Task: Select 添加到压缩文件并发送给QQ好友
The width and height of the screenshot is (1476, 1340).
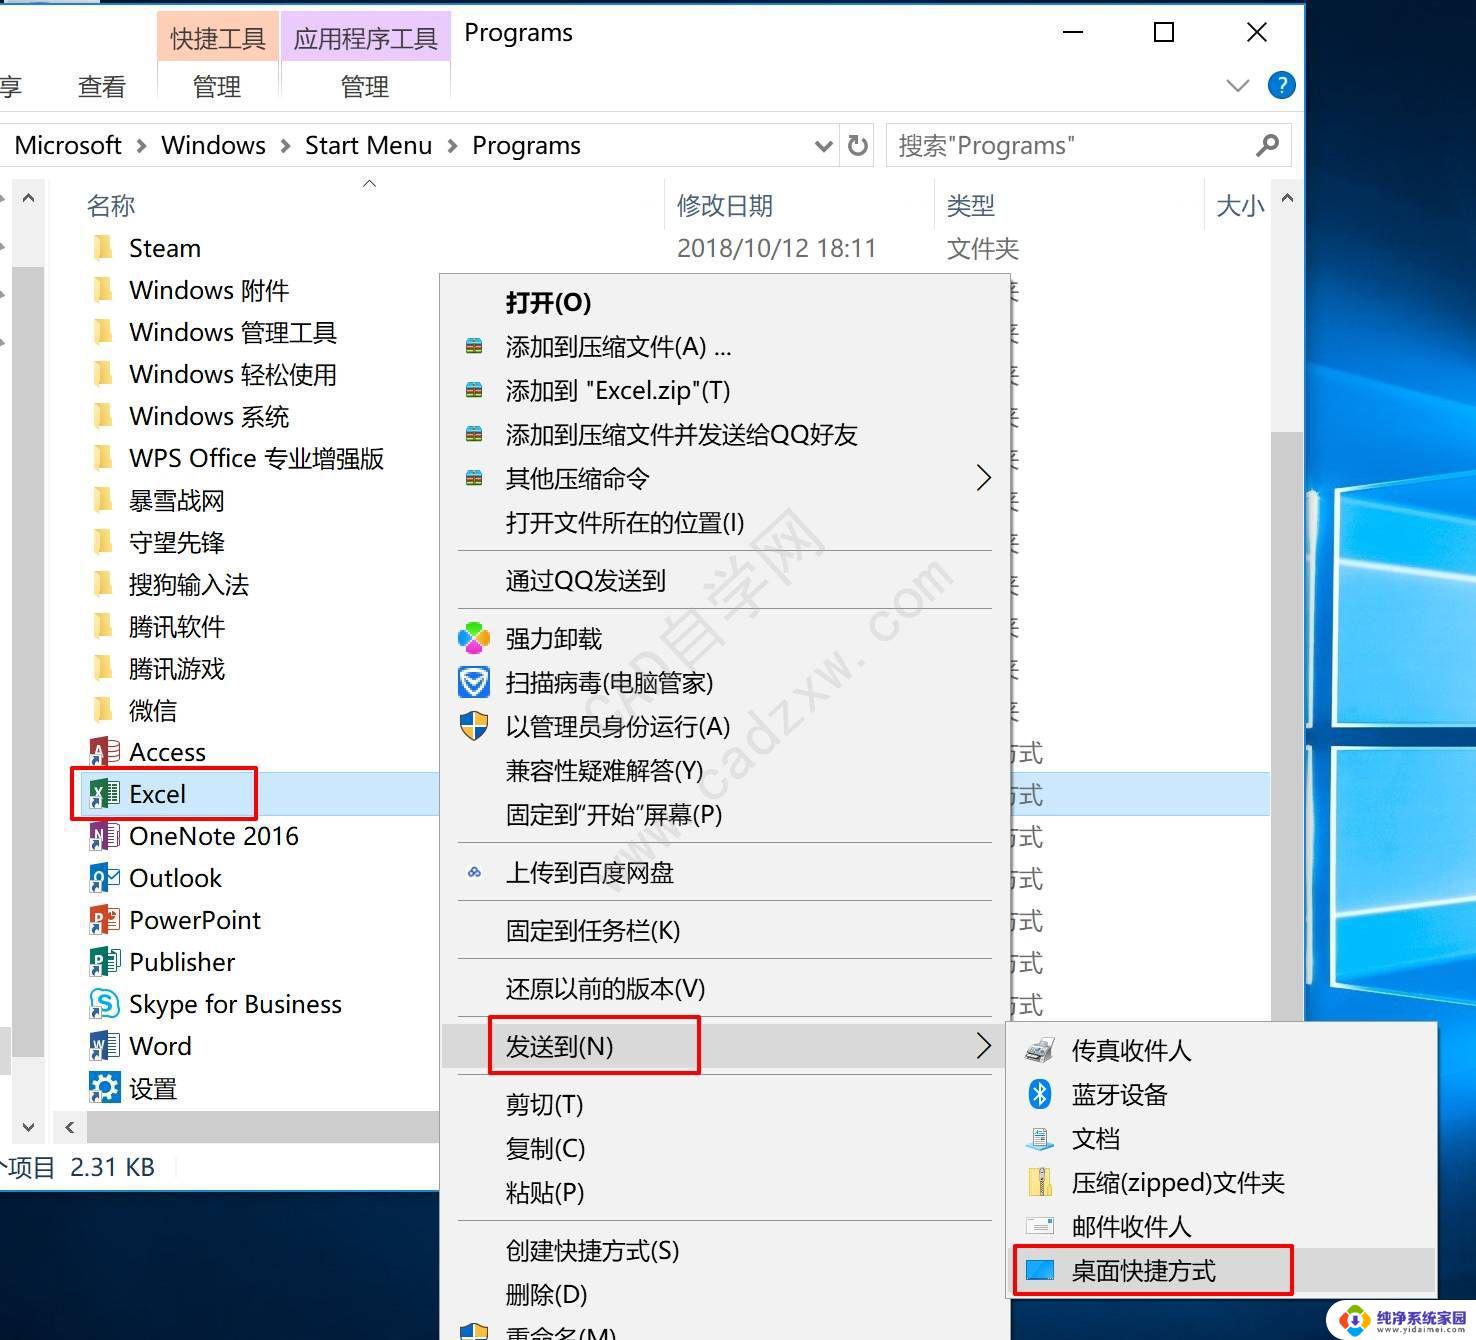Action: 682,434
